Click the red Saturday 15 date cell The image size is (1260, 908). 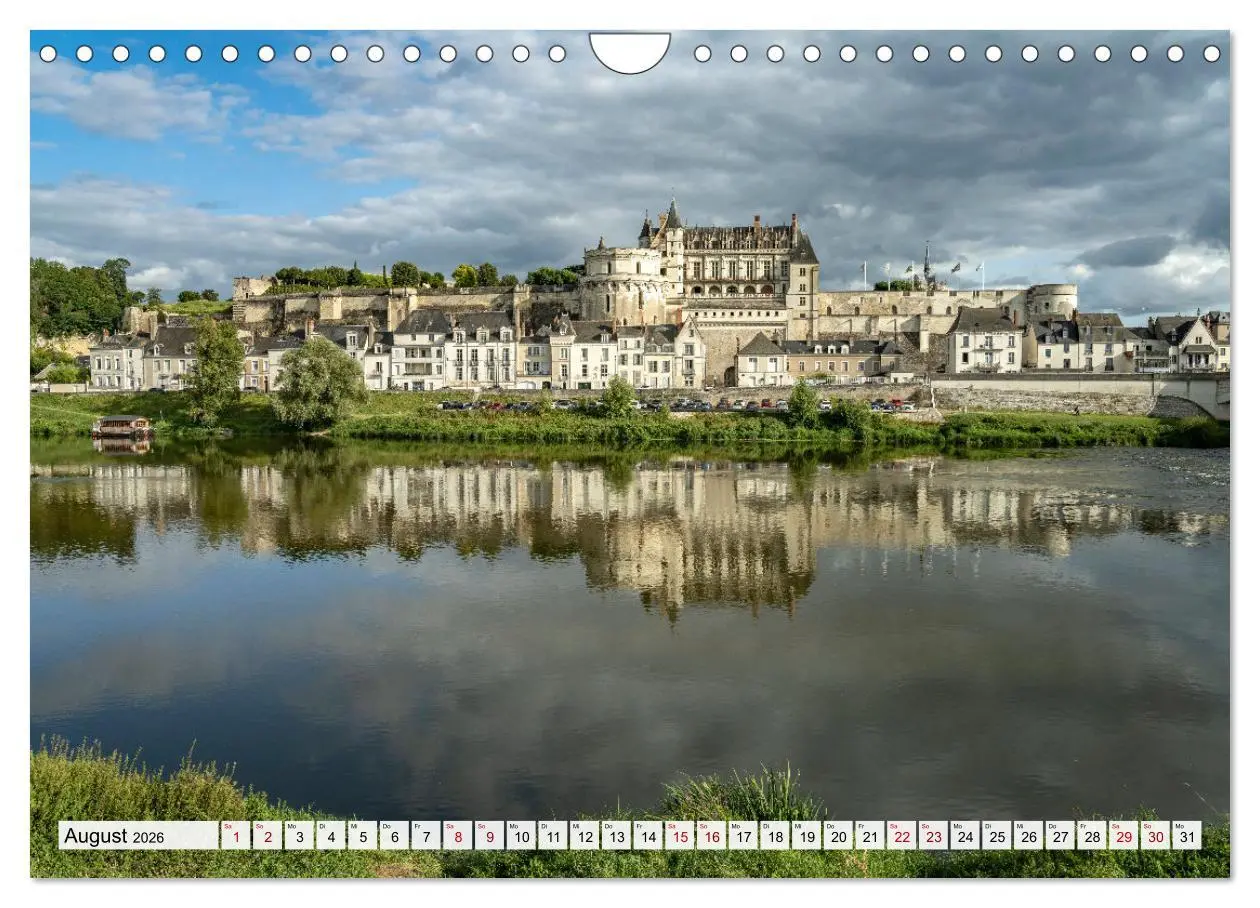pos(679,836)
